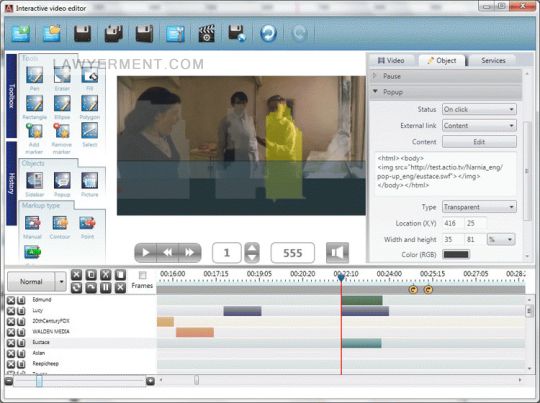Switch to the Services tab
The height and width of the screenshot is (403, 540).
point(493,61)
